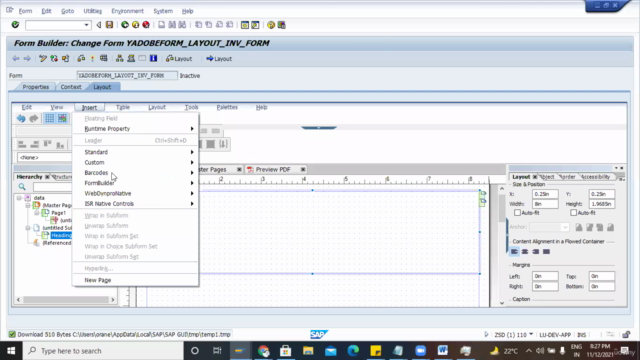Open the Standard submenu in Insert menu
Screen dimensions: 640x360
[x=136, y=152]
